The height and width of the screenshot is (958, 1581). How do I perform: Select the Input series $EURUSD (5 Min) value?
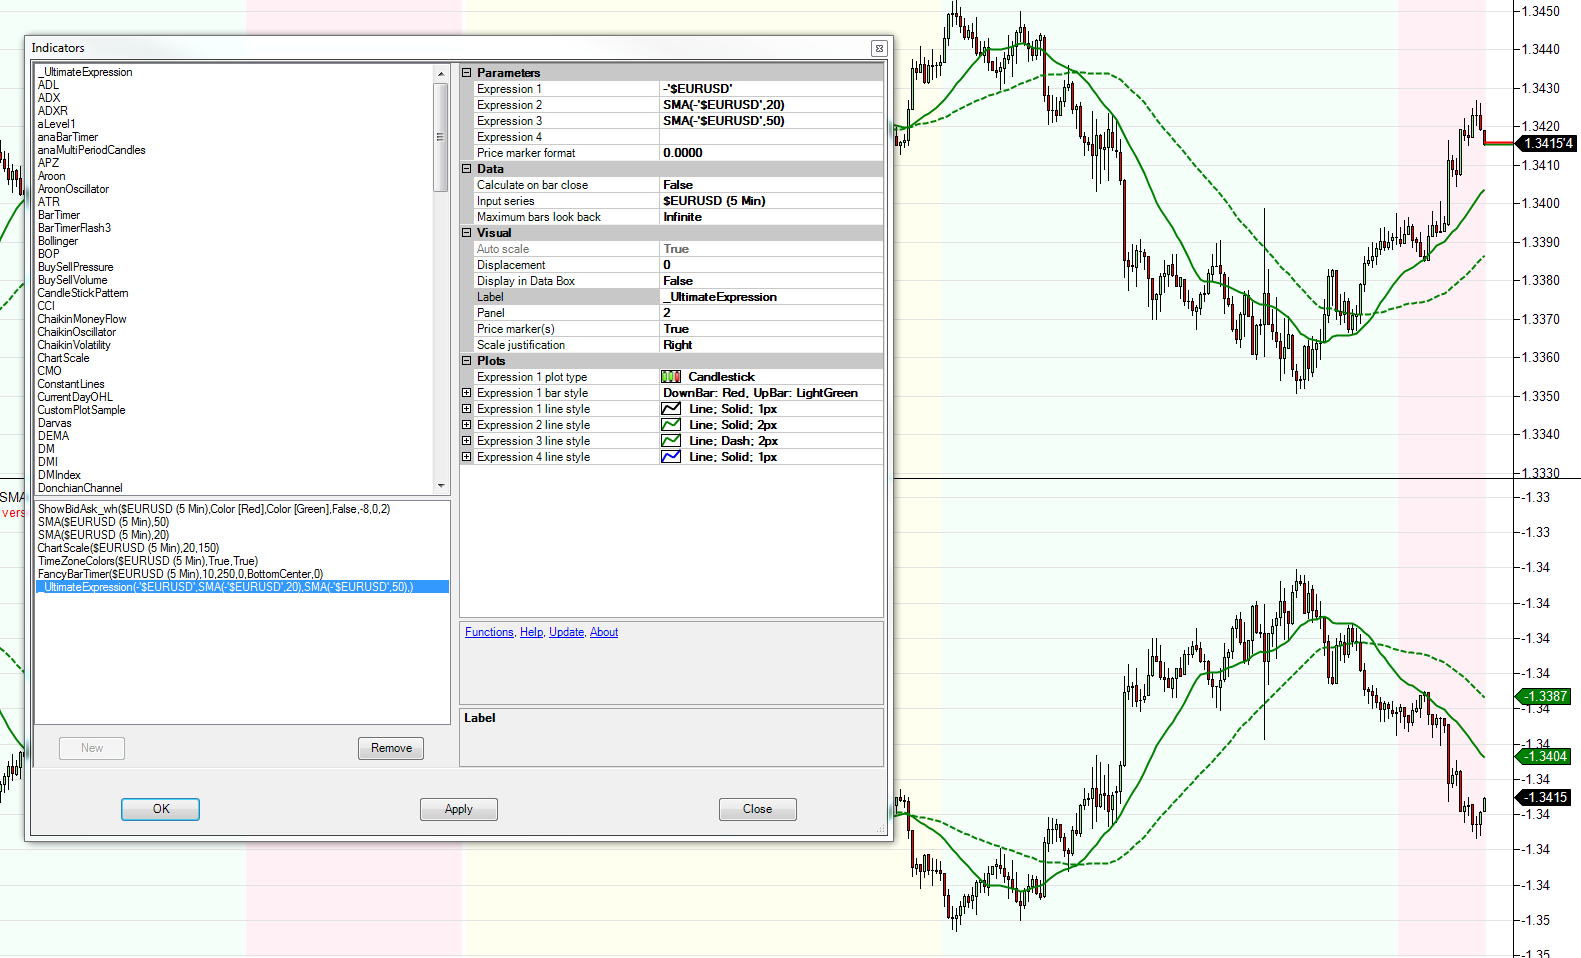click(771, 201)
